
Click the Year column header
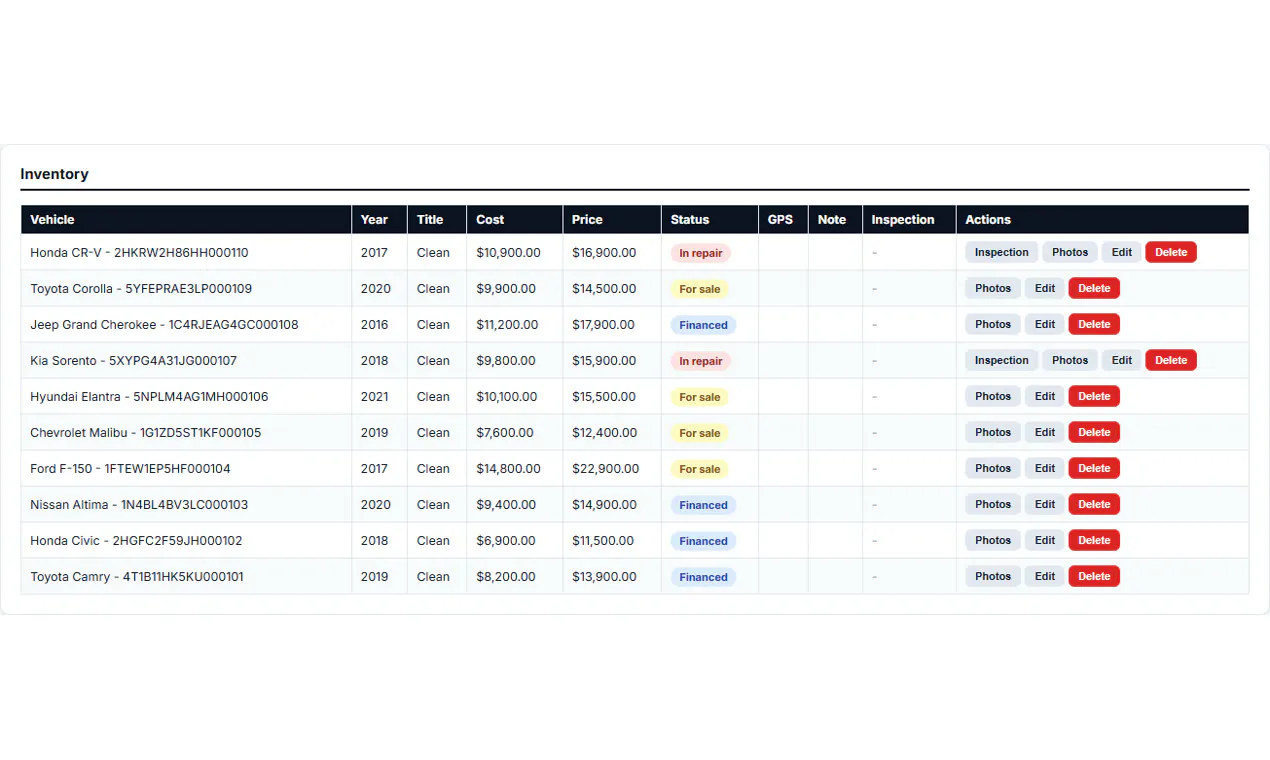pos(379,220)
